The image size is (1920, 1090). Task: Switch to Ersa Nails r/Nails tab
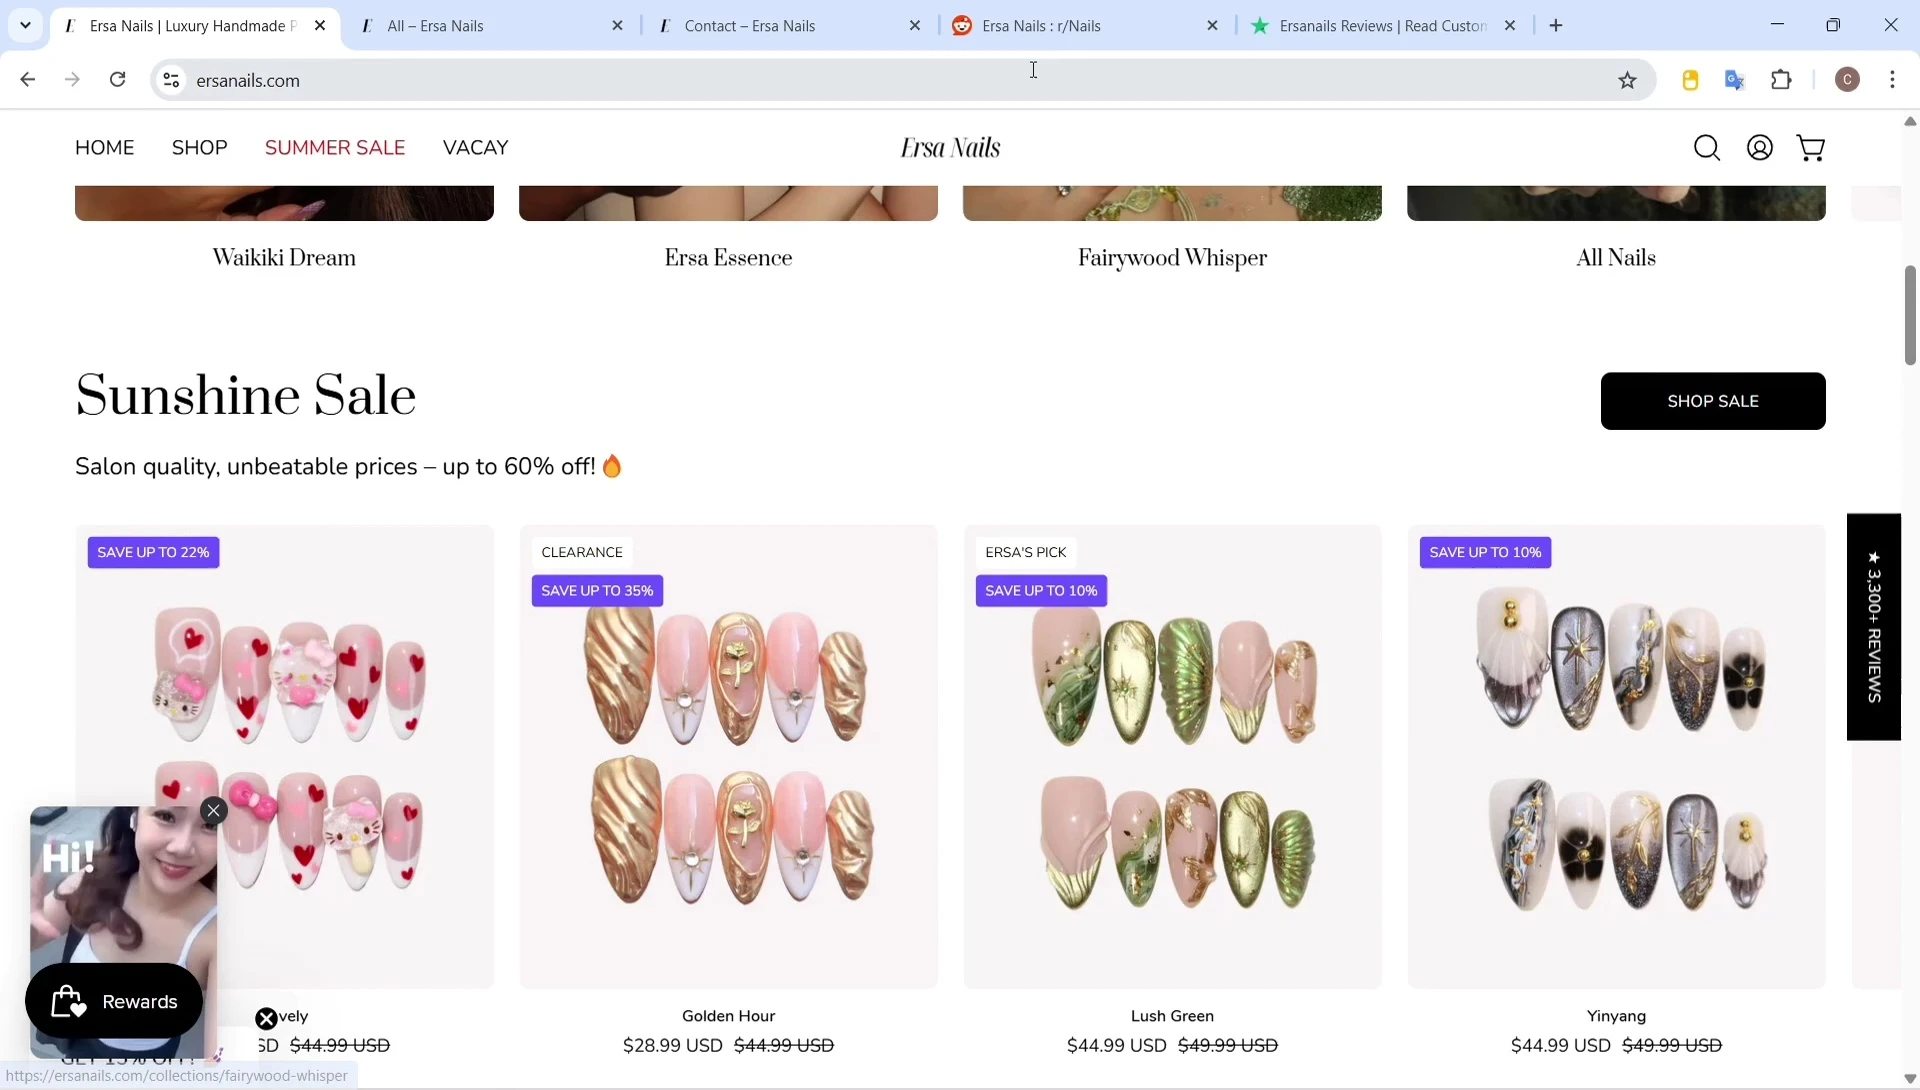coord(1087,26)
